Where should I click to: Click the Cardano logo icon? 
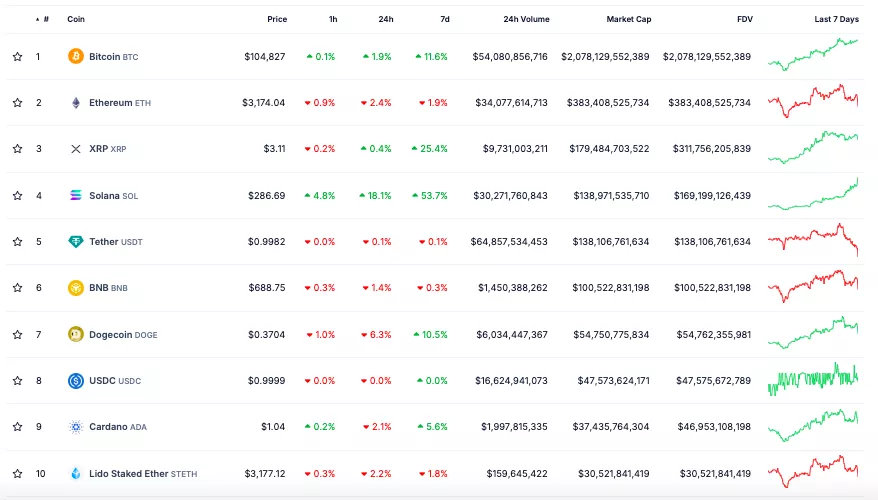75,427
